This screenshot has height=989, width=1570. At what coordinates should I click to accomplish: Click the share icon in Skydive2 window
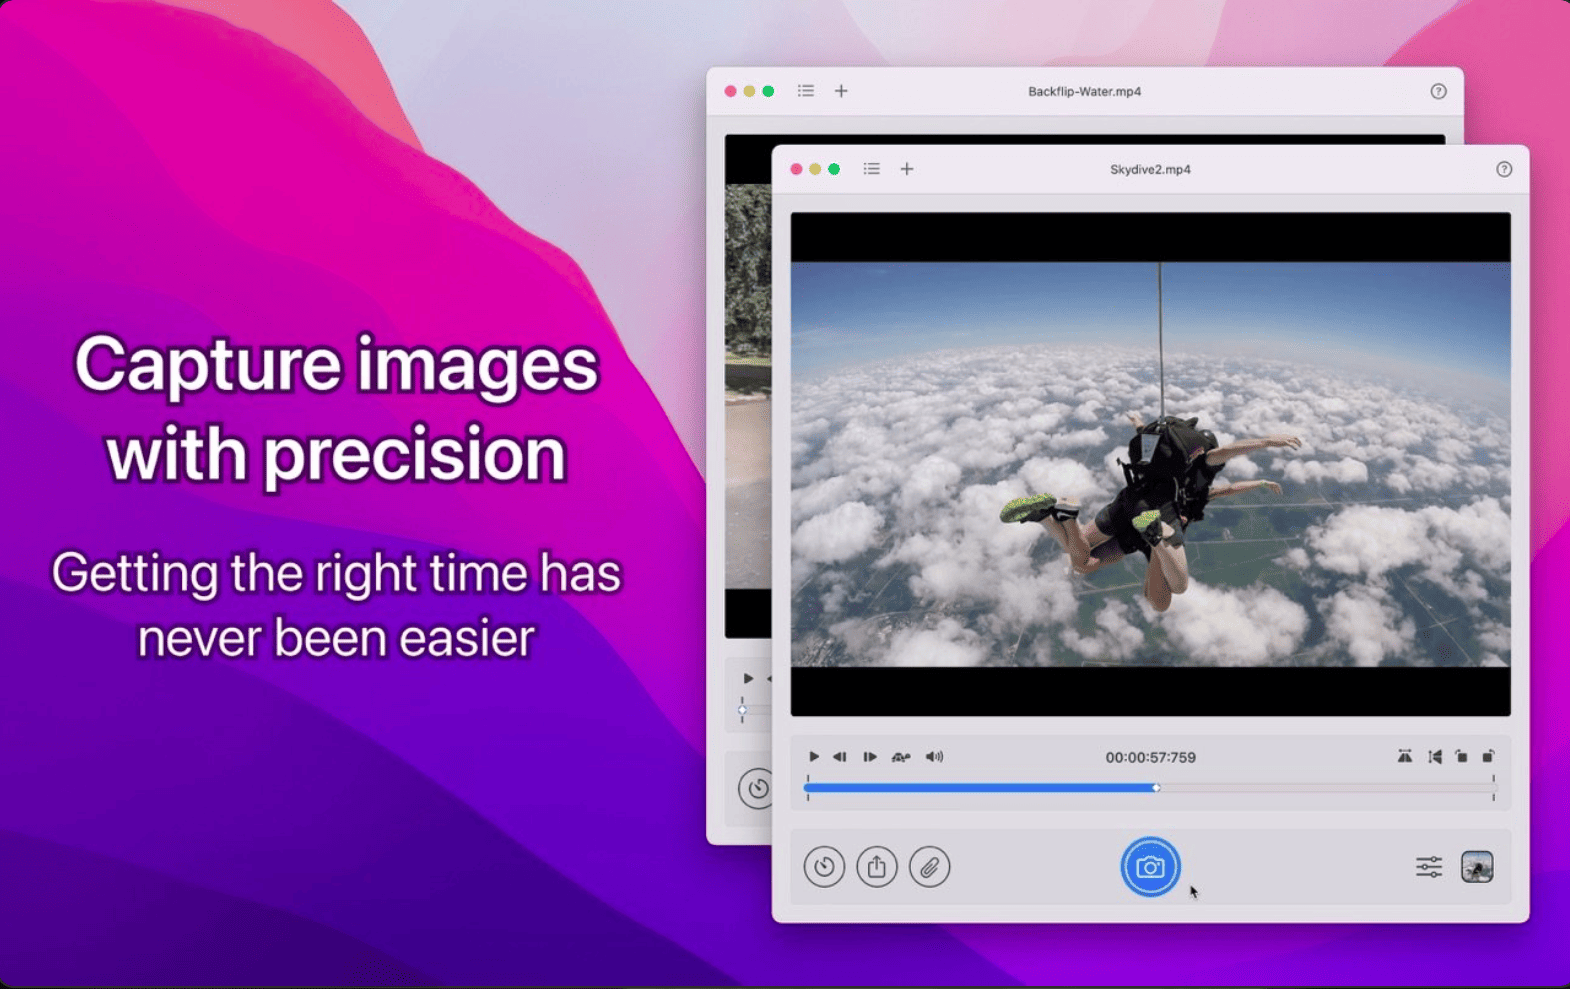click(877, 867)
